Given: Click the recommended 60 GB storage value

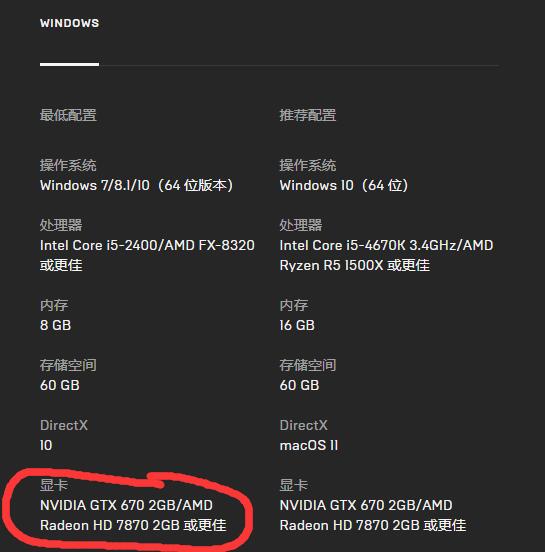Looking at the screenshot, I should coord(299,385).
